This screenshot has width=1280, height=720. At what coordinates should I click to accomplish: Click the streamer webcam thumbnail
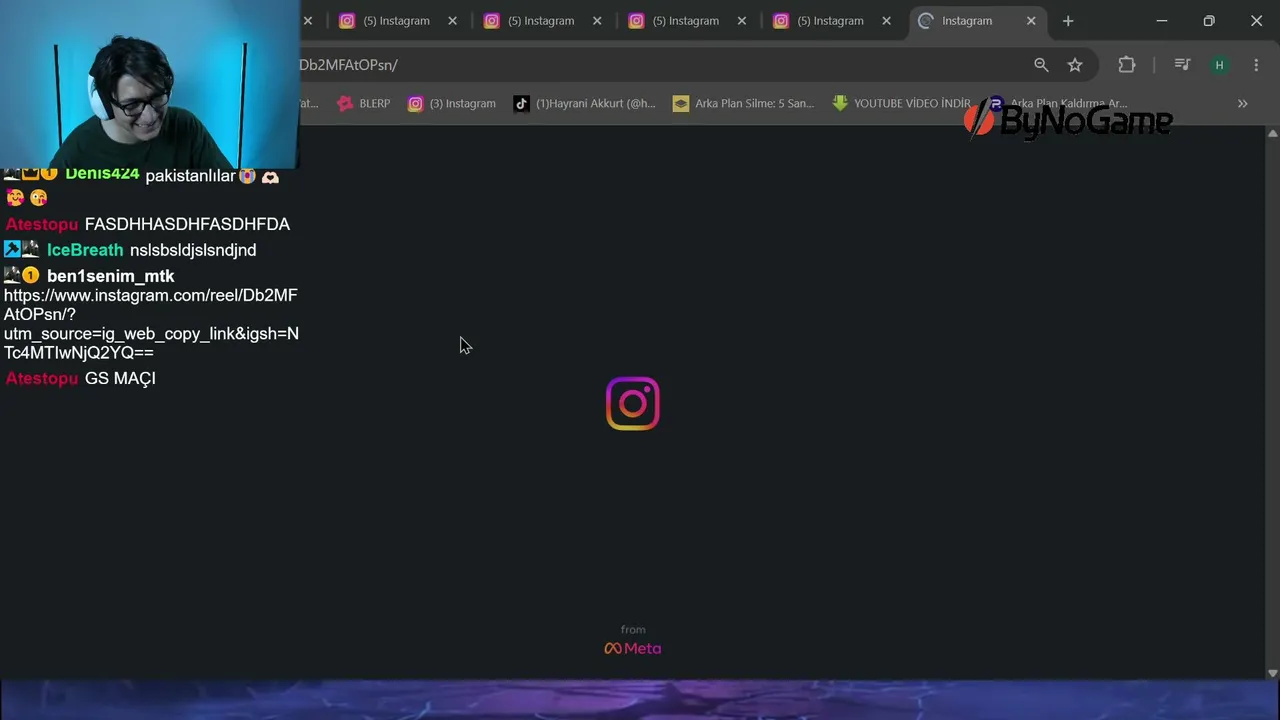click(150, 84)
